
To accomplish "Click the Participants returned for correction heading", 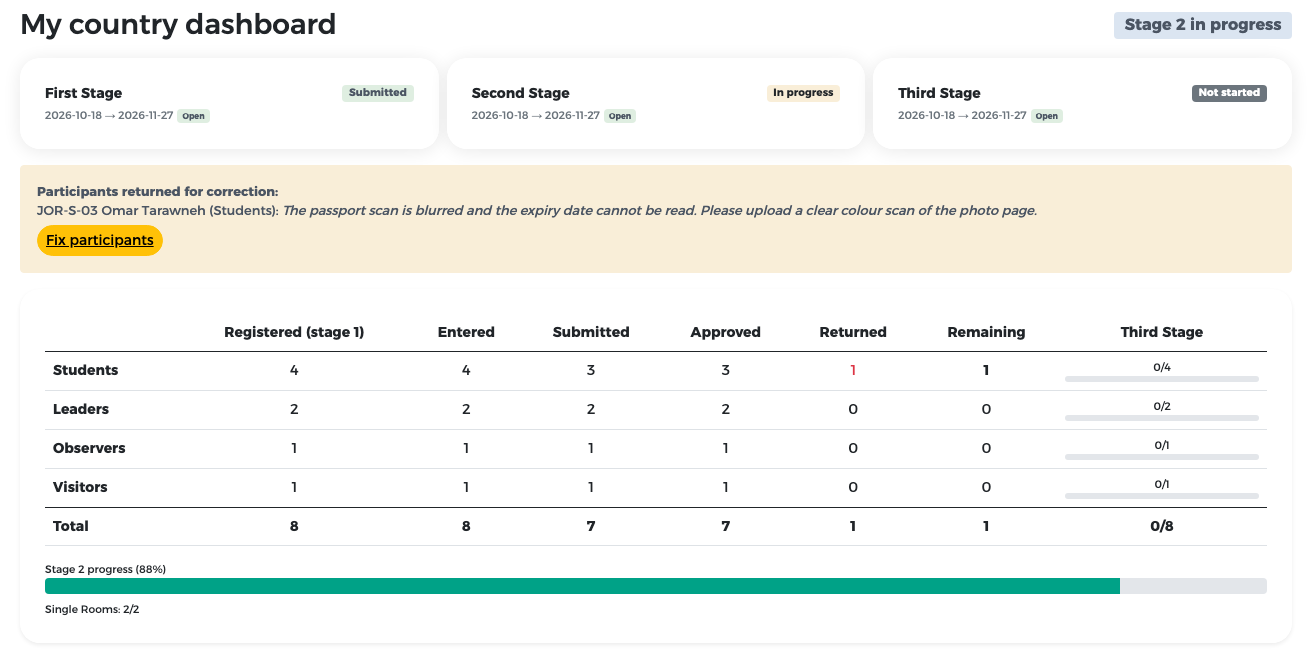I will click(158, 191).
